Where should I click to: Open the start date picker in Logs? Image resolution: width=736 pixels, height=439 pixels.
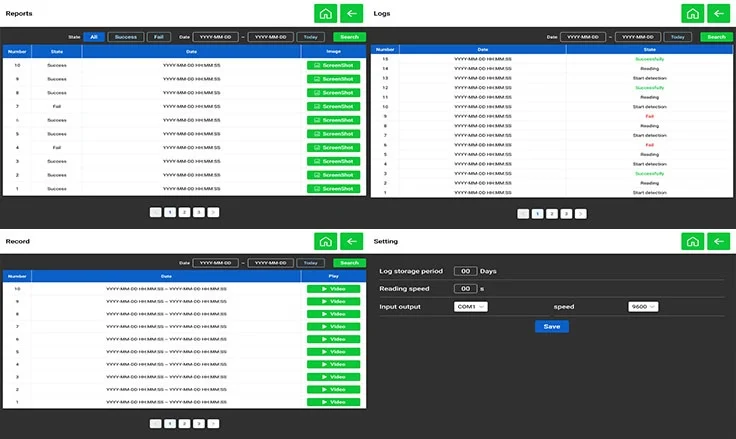point(585,37)
